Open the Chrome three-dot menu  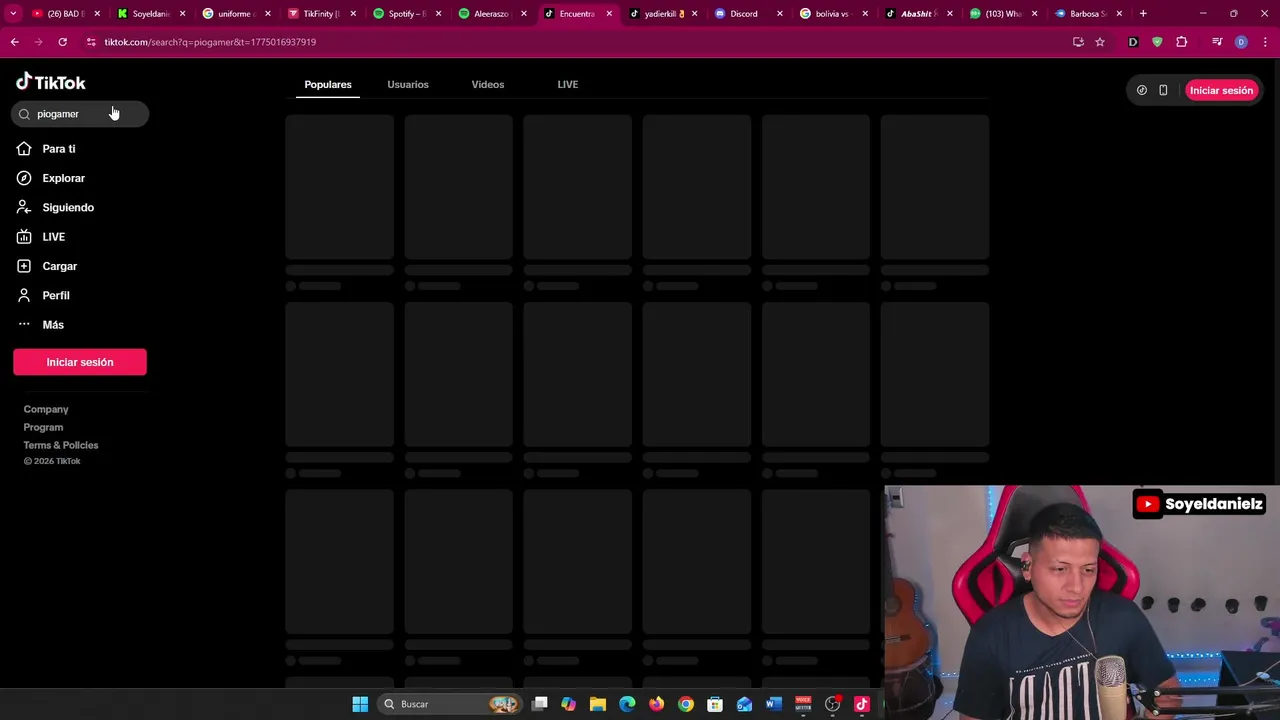1265,42
